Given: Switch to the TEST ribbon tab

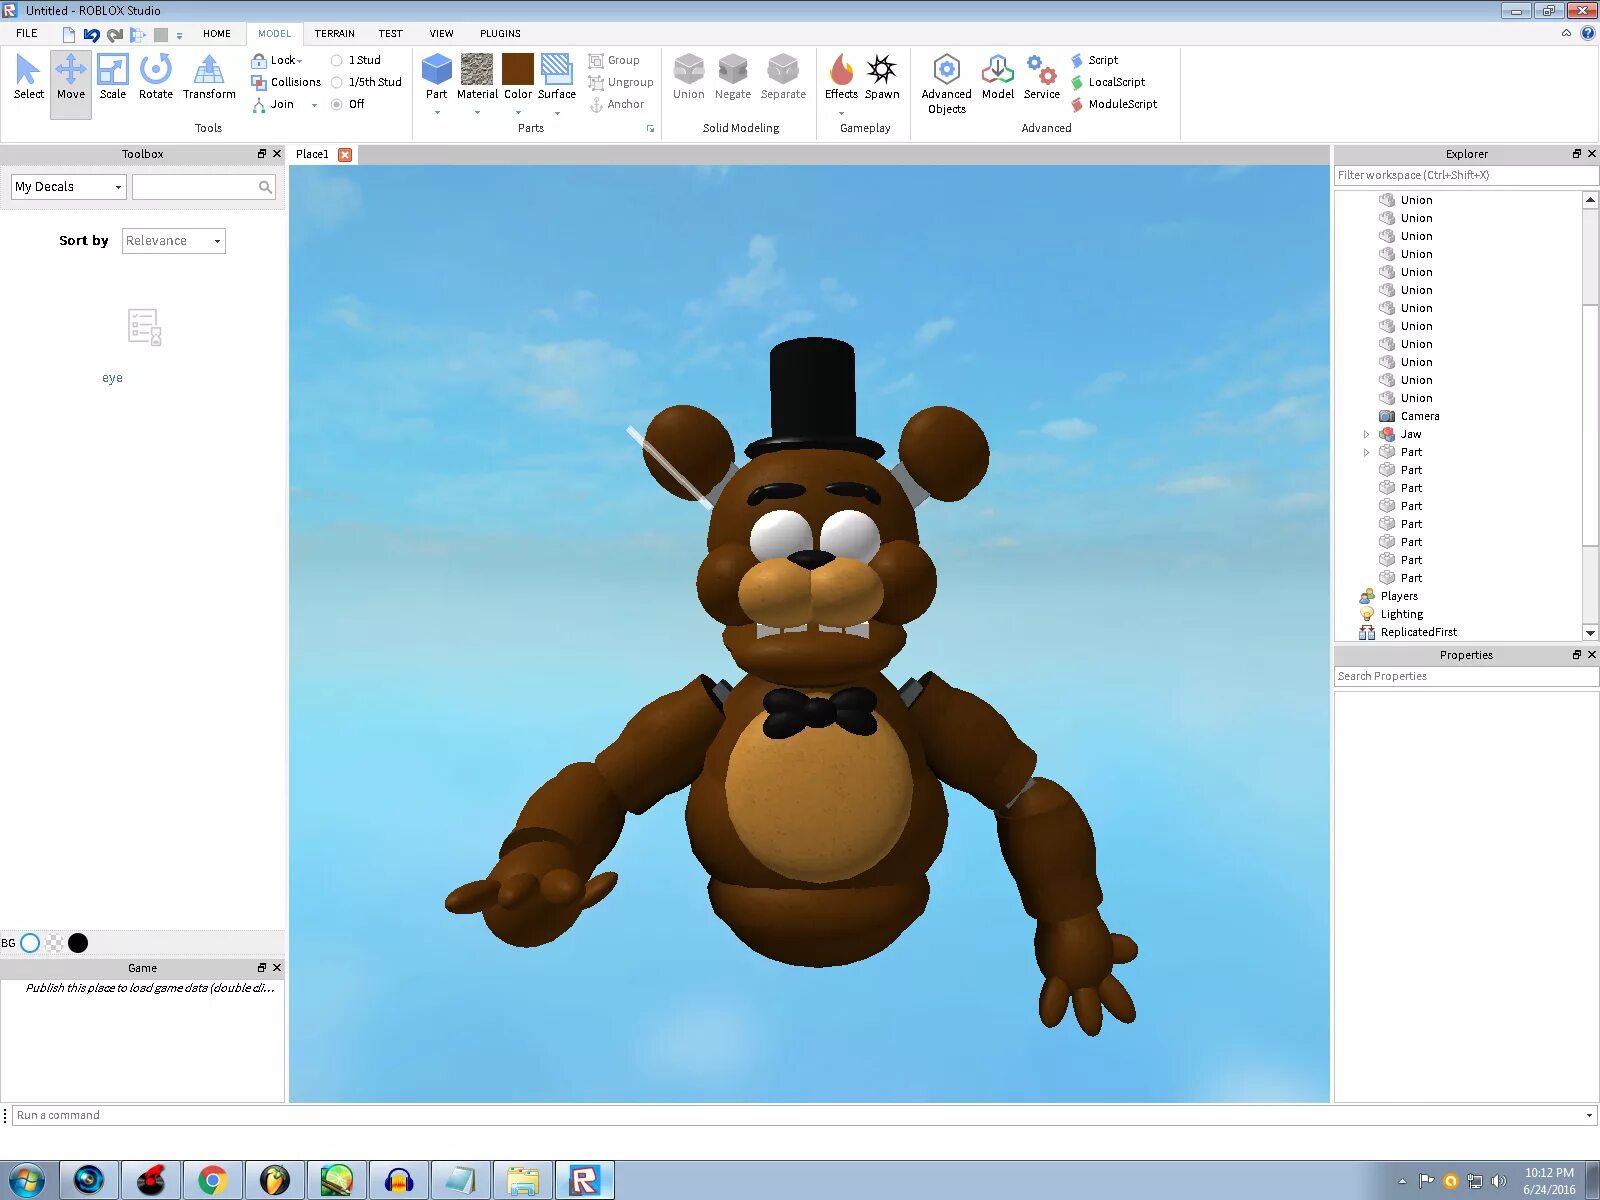Looking at the screenshot, I should [390, 33].
